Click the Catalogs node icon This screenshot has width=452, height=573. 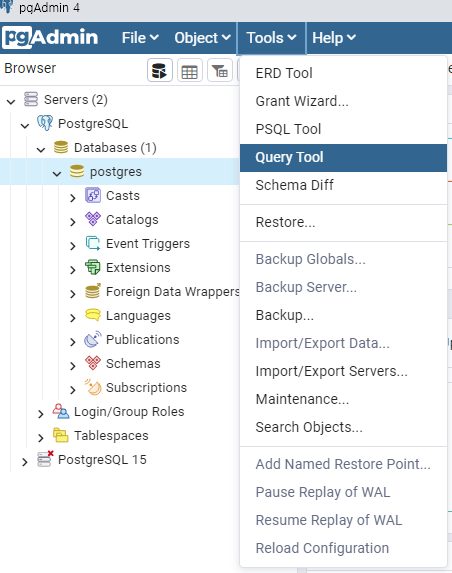93,219
